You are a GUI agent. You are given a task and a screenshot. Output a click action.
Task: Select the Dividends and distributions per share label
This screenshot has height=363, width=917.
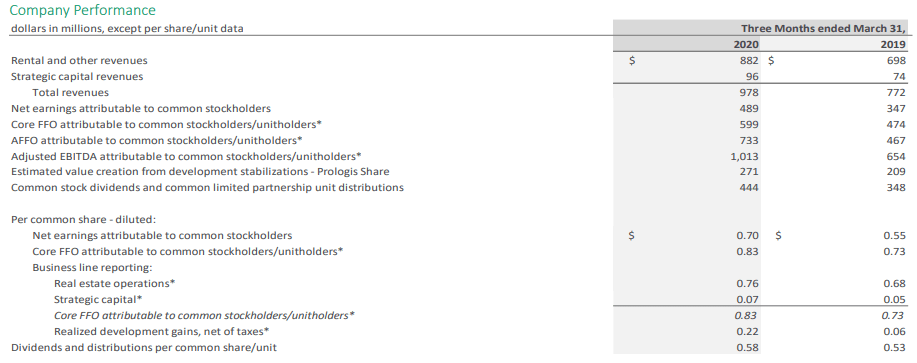(144, 347)
